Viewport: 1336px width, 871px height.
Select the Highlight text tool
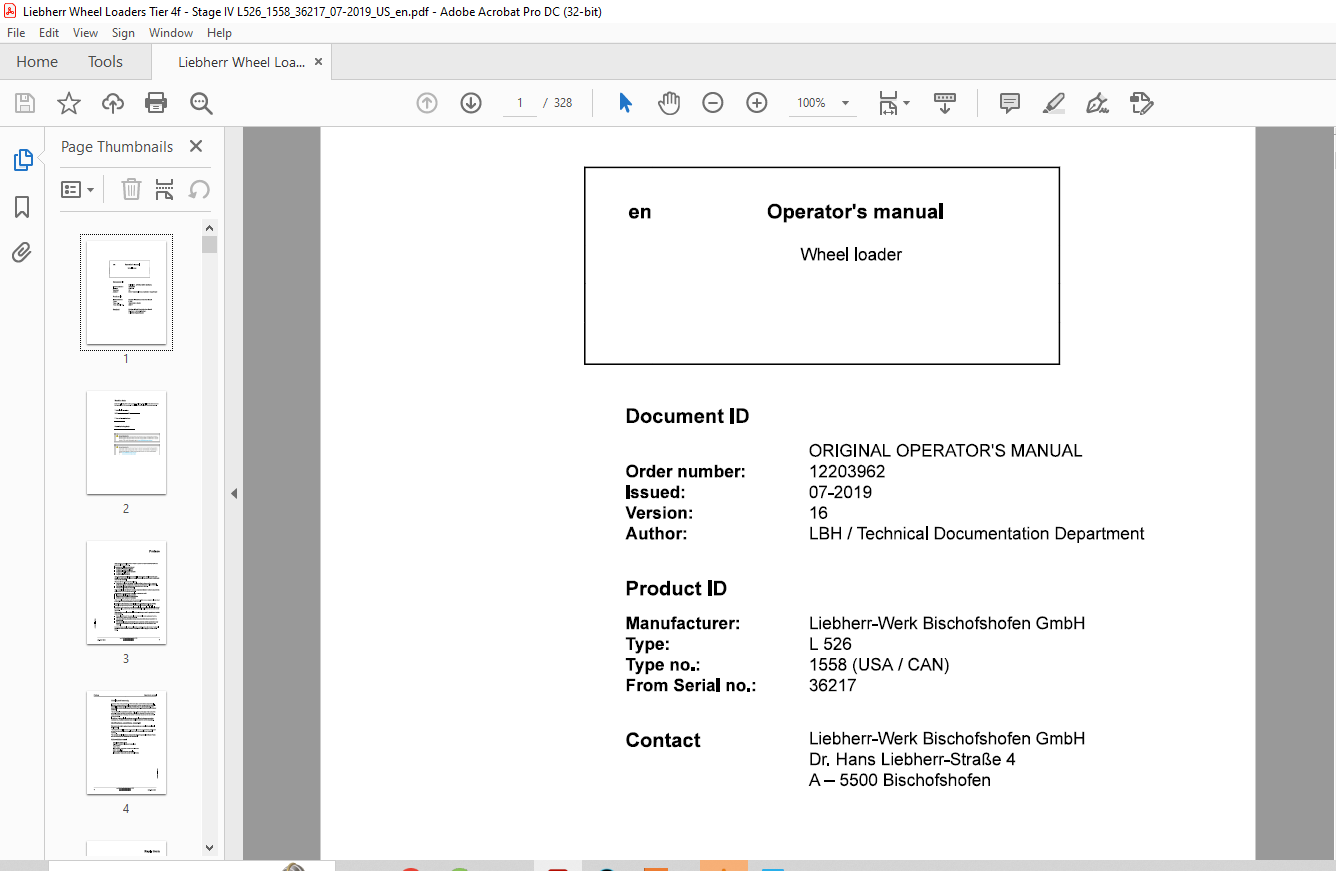1053,103
